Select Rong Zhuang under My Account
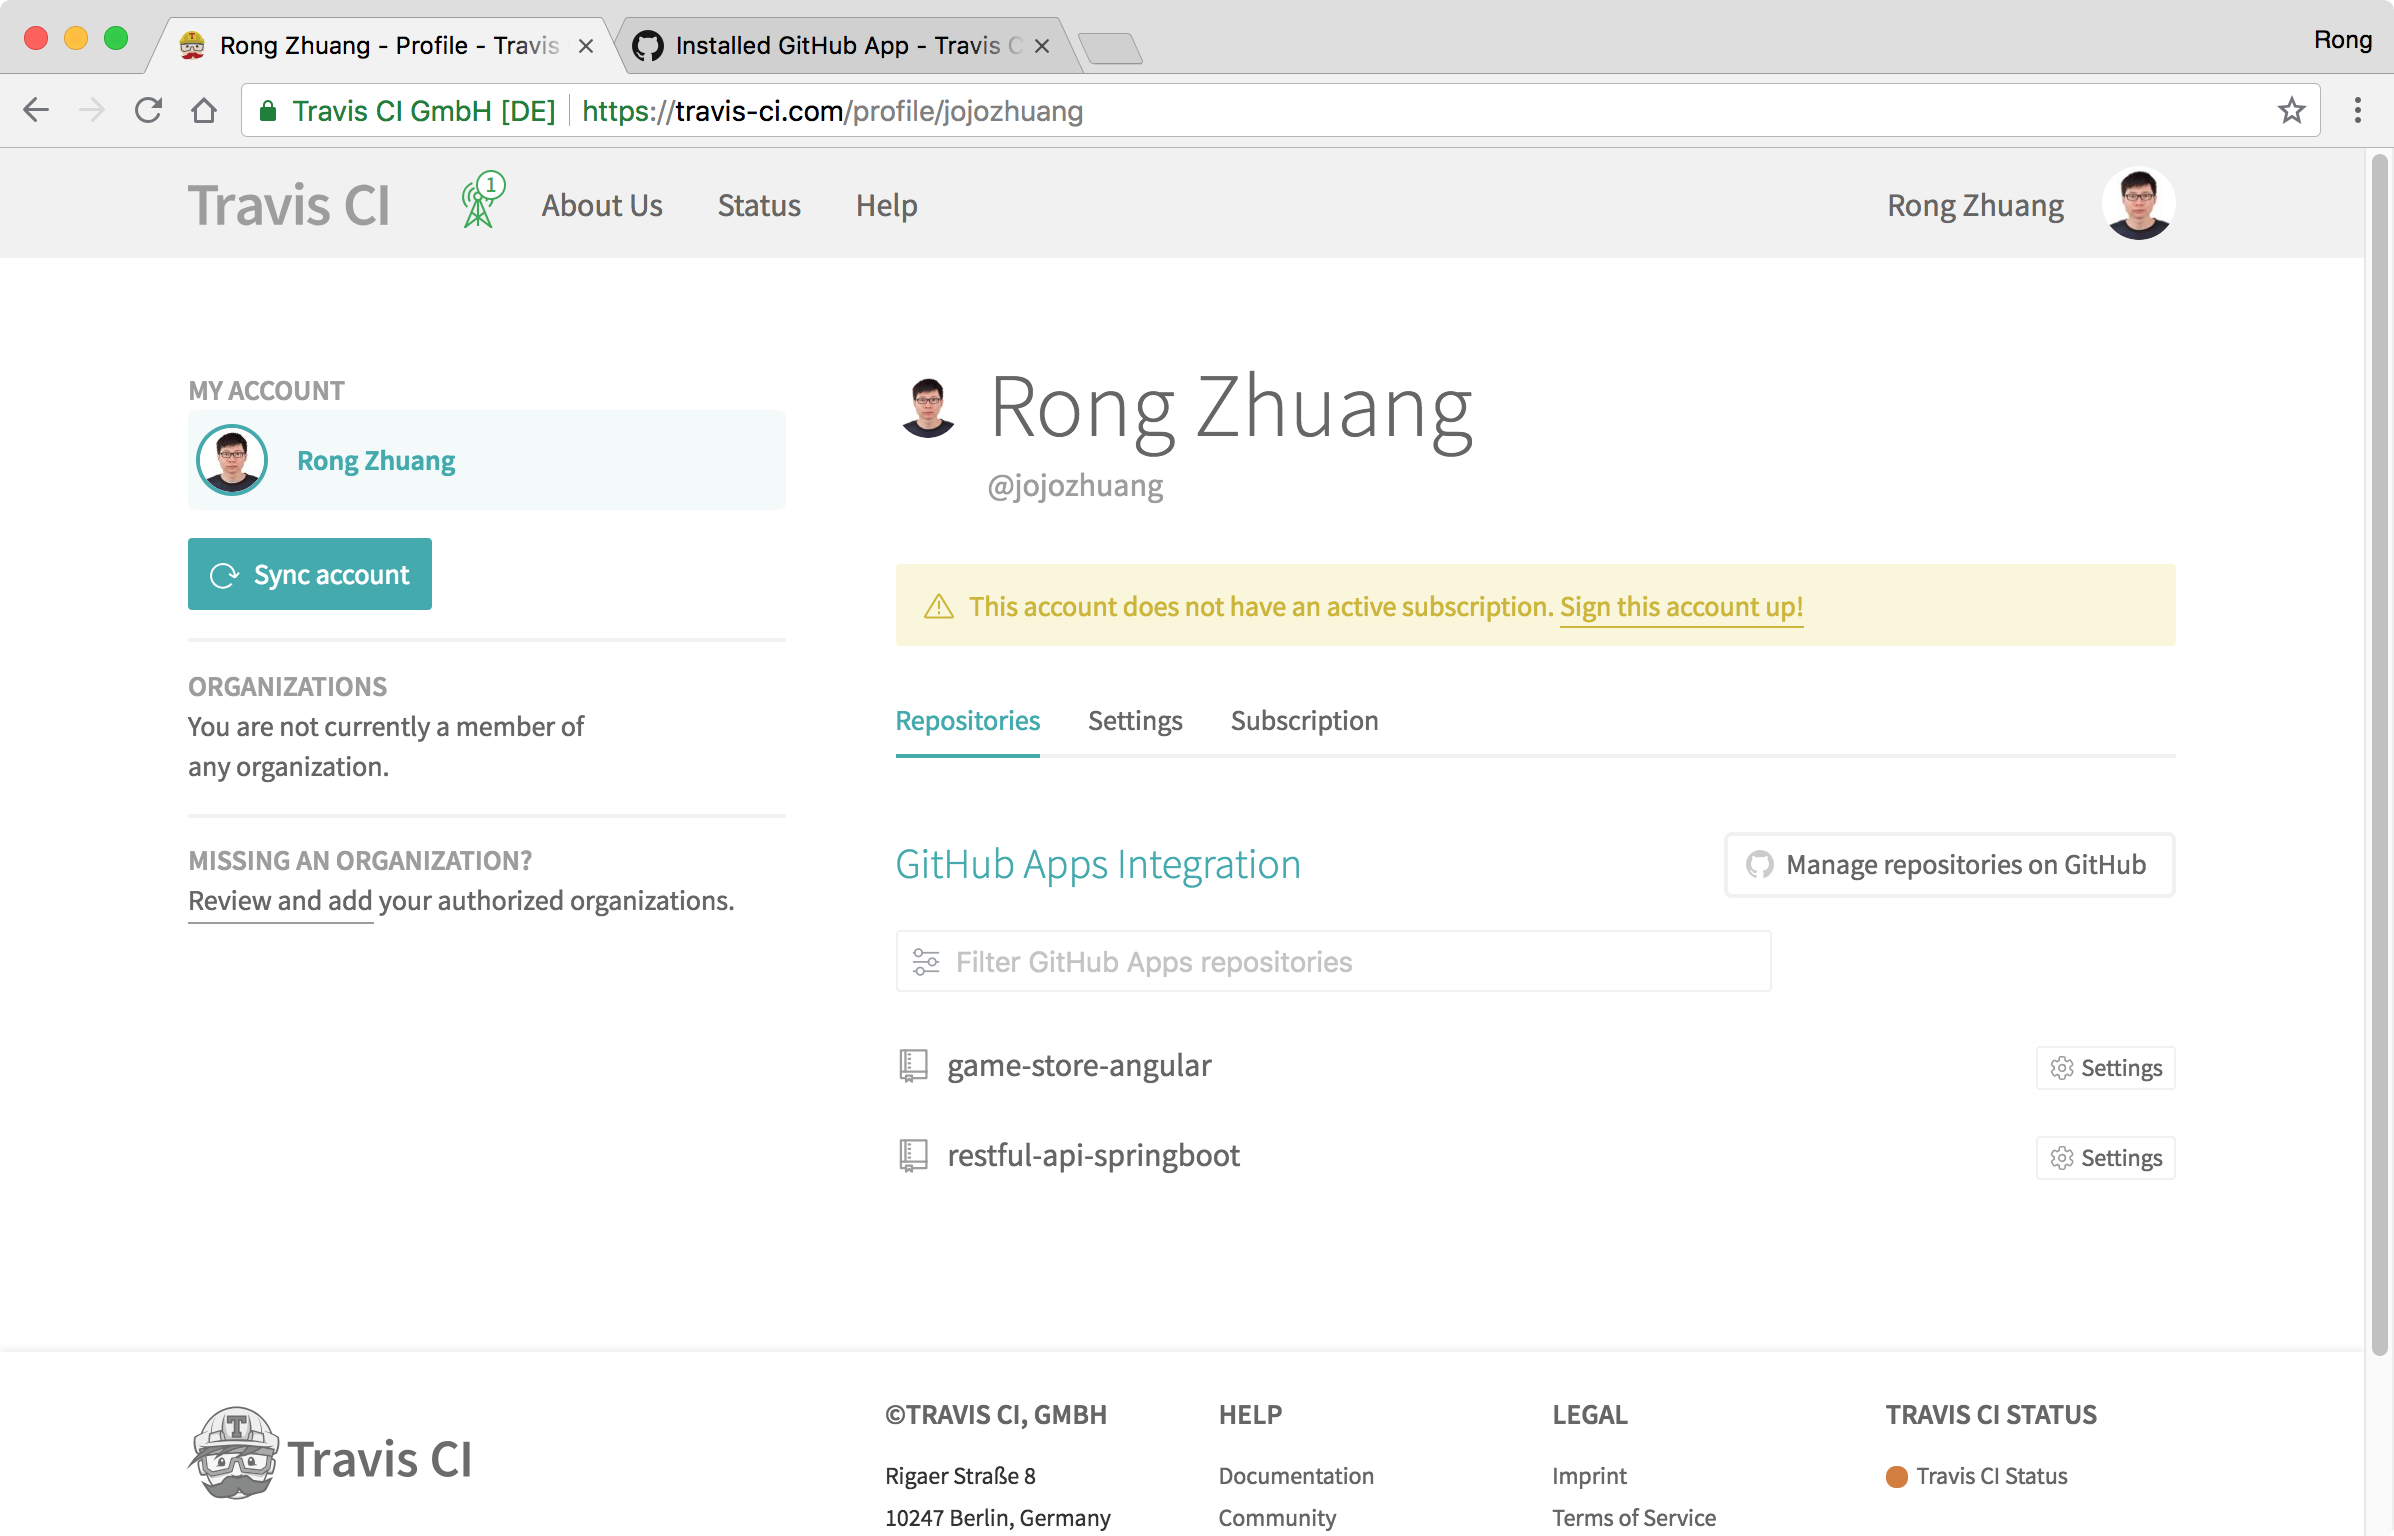Image resolution: width=2394 pixels, height=1536 pixels. pos(486,460)
